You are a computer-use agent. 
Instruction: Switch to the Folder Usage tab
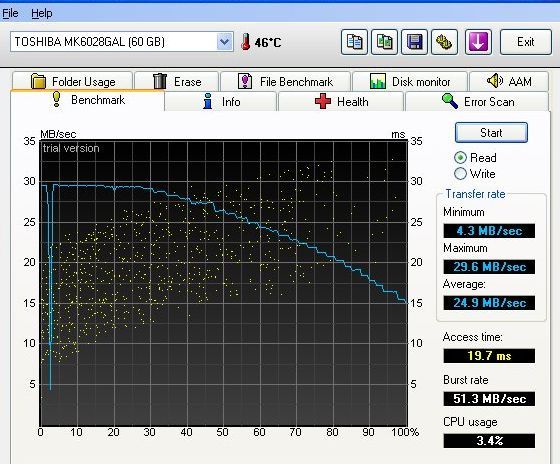tap(72, 81)
